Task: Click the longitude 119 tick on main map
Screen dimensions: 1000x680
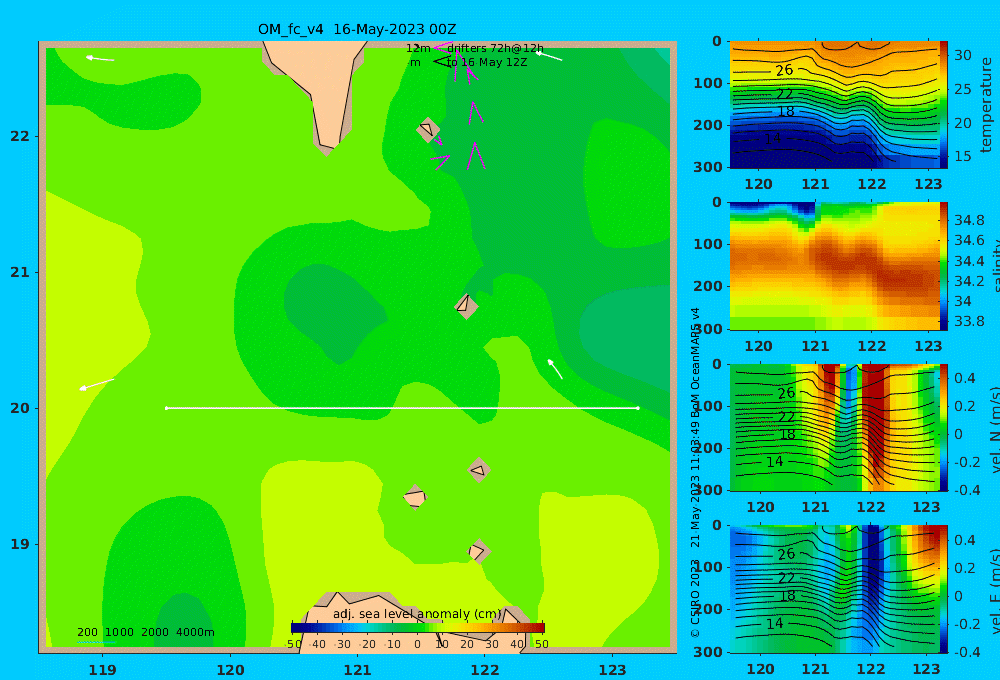Action: click(x=103, y=670)
